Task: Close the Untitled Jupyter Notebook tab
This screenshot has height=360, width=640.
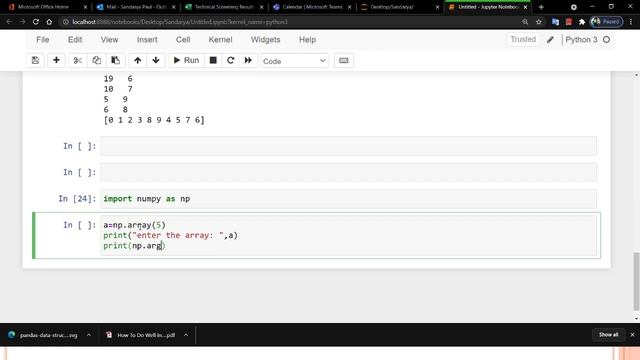Action: tap(525, 7)
